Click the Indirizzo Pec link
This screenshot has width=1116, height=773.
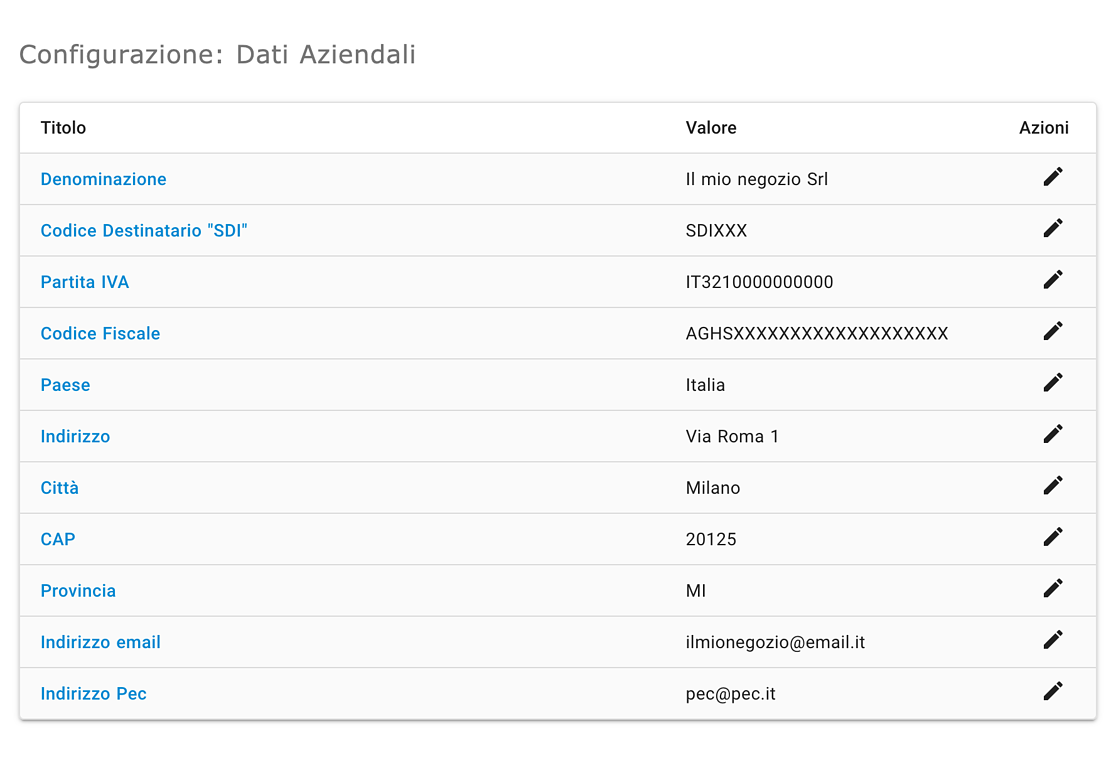[93, 694]
